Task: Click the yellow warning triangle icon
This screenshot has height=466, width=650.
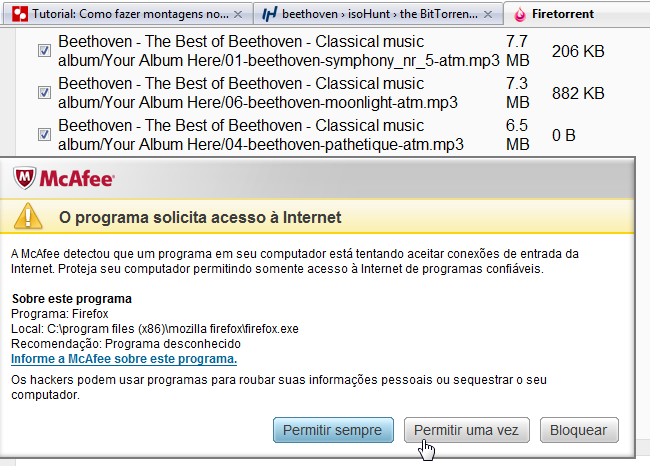Action: pos(28,216)
